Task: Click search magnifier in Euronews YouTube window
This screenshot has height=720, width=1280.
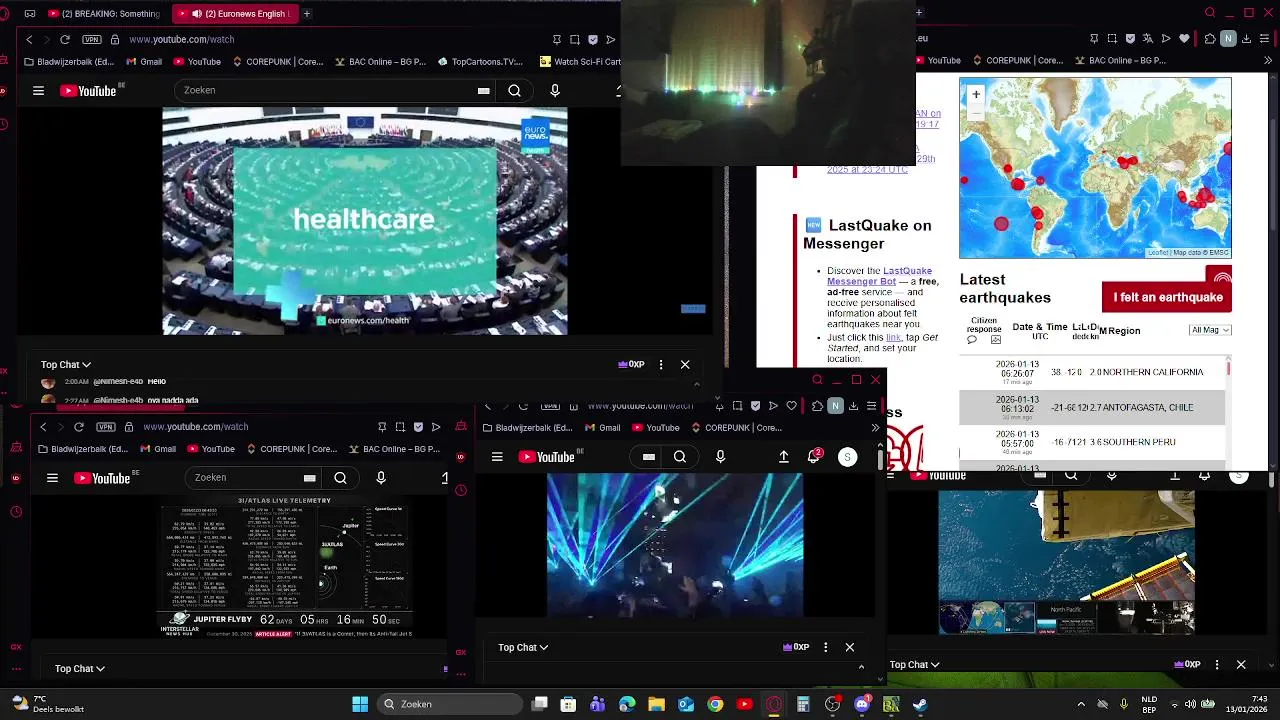Action: click(x=514, y=91)
